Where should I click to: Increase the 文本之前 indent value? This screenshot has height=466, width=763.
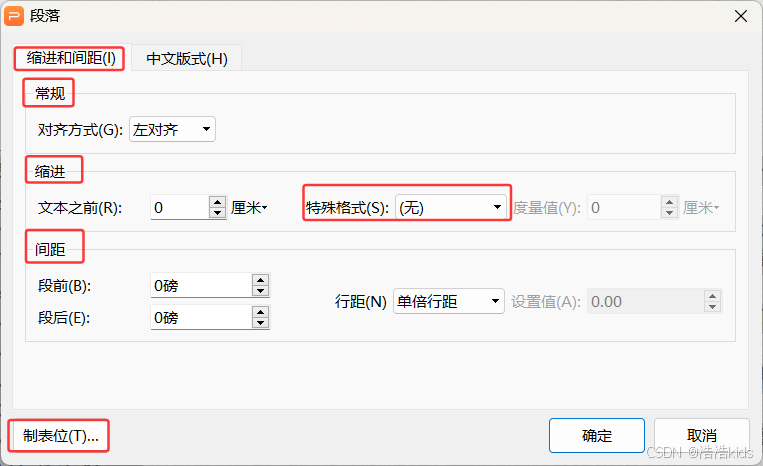(218, 202)
